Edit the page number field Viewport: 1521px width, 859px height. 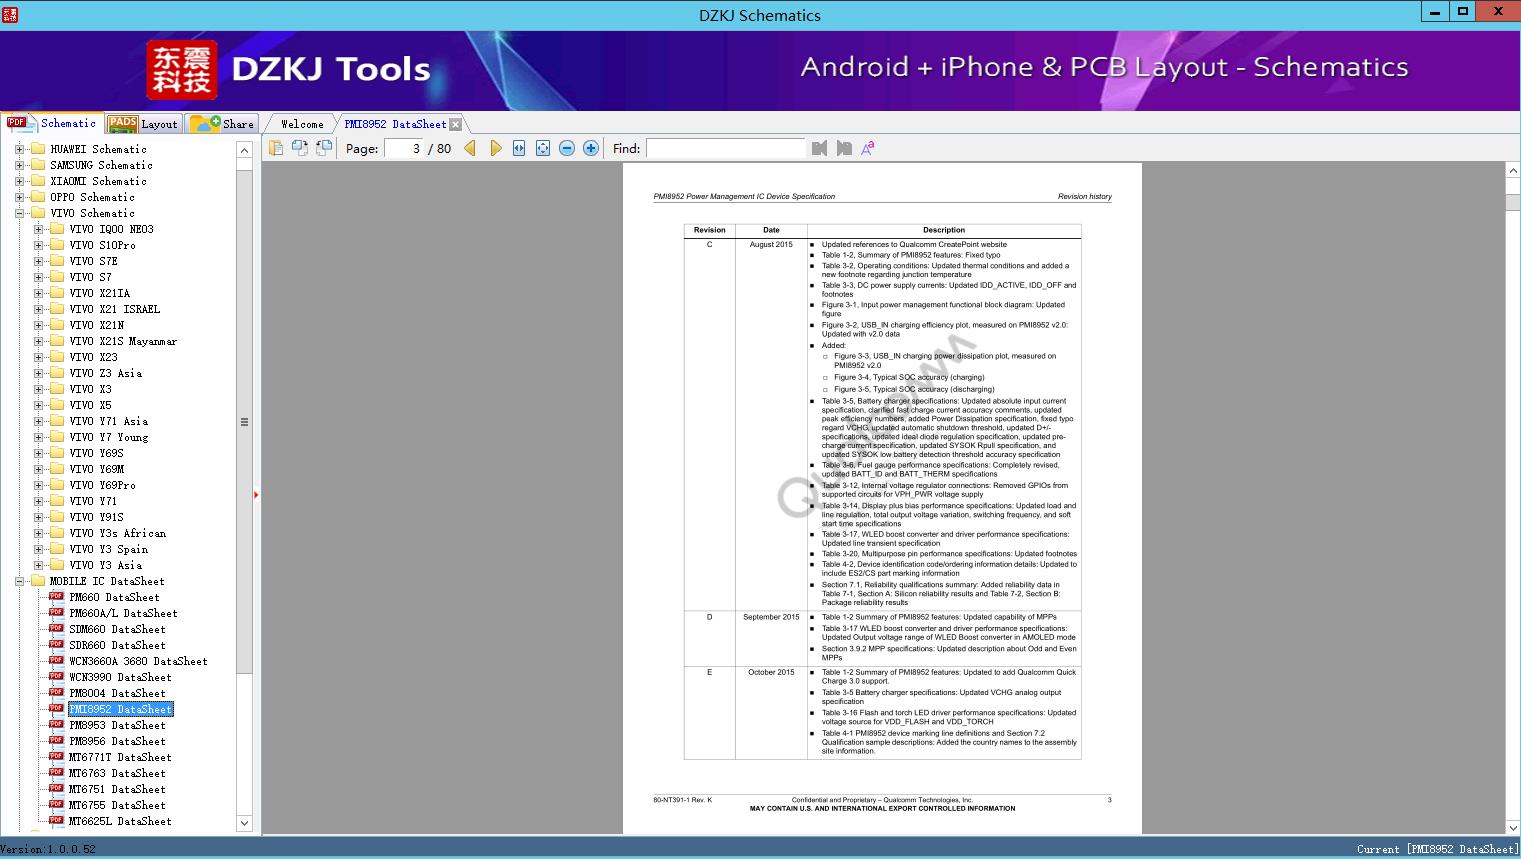pyautogui.click(x=413, y=148)
